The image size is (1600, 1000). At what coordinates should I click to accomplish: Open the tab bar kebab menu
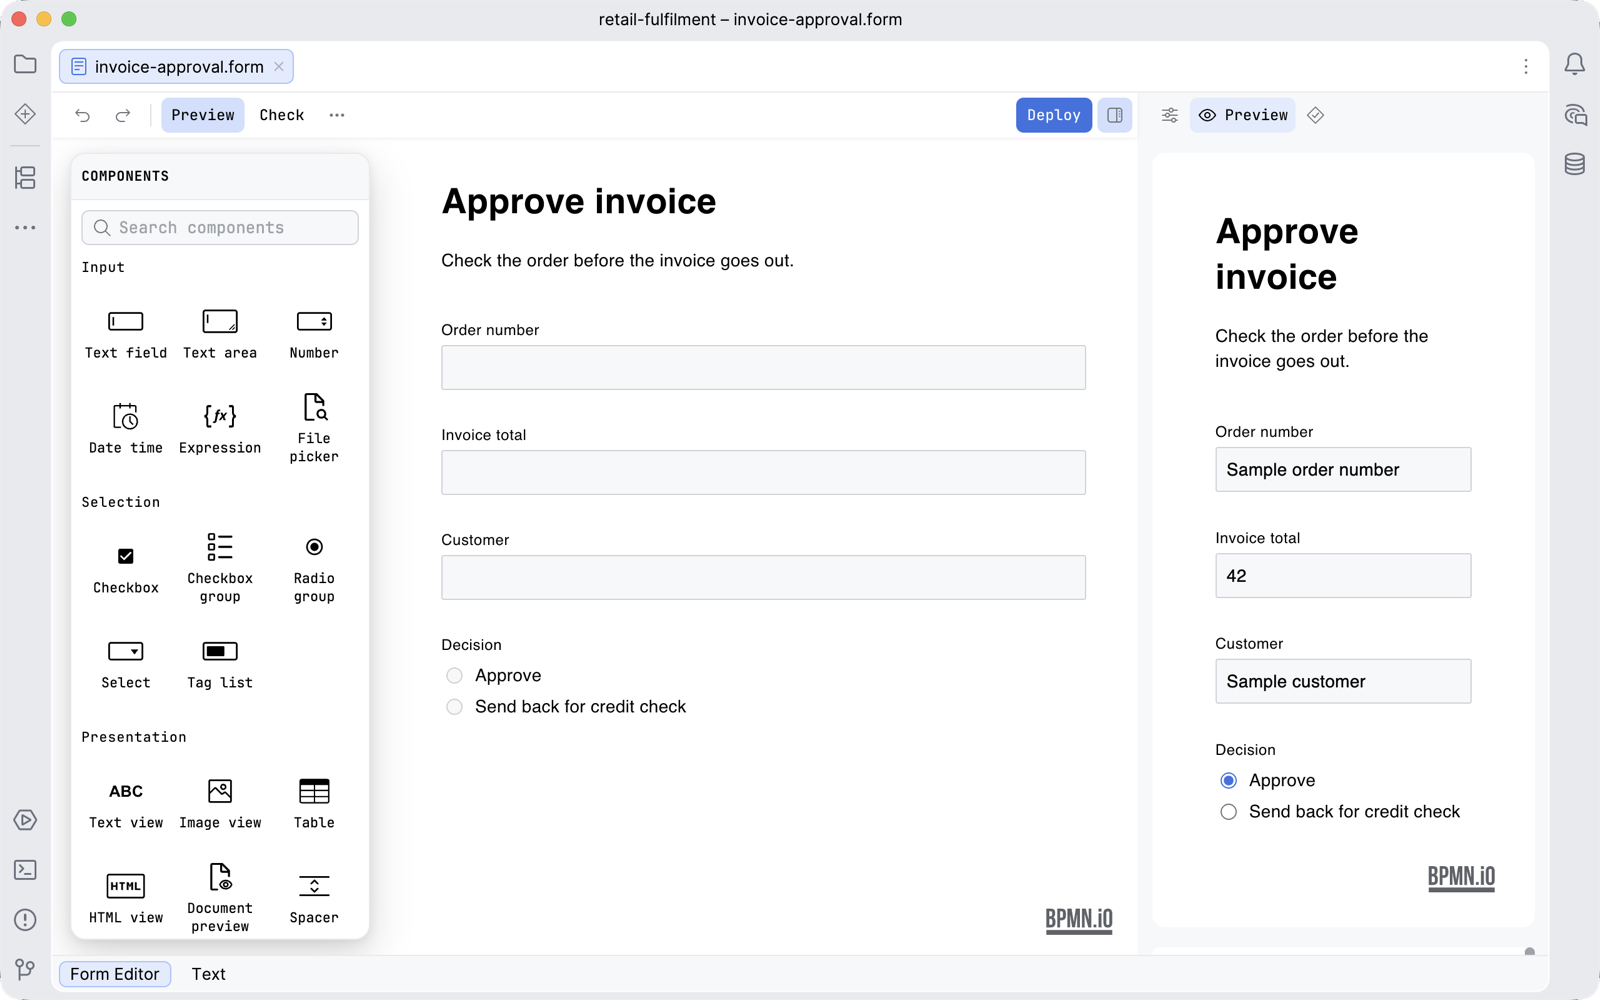(x=1526, y=66)
